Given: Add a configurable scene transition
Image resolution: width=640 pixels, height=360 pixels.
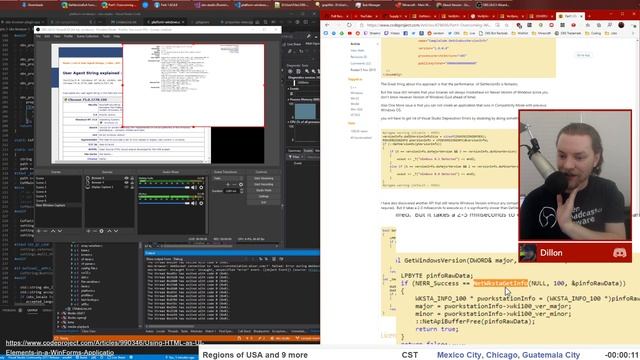Looking at the screenshot, I should (x=228, y=184).
